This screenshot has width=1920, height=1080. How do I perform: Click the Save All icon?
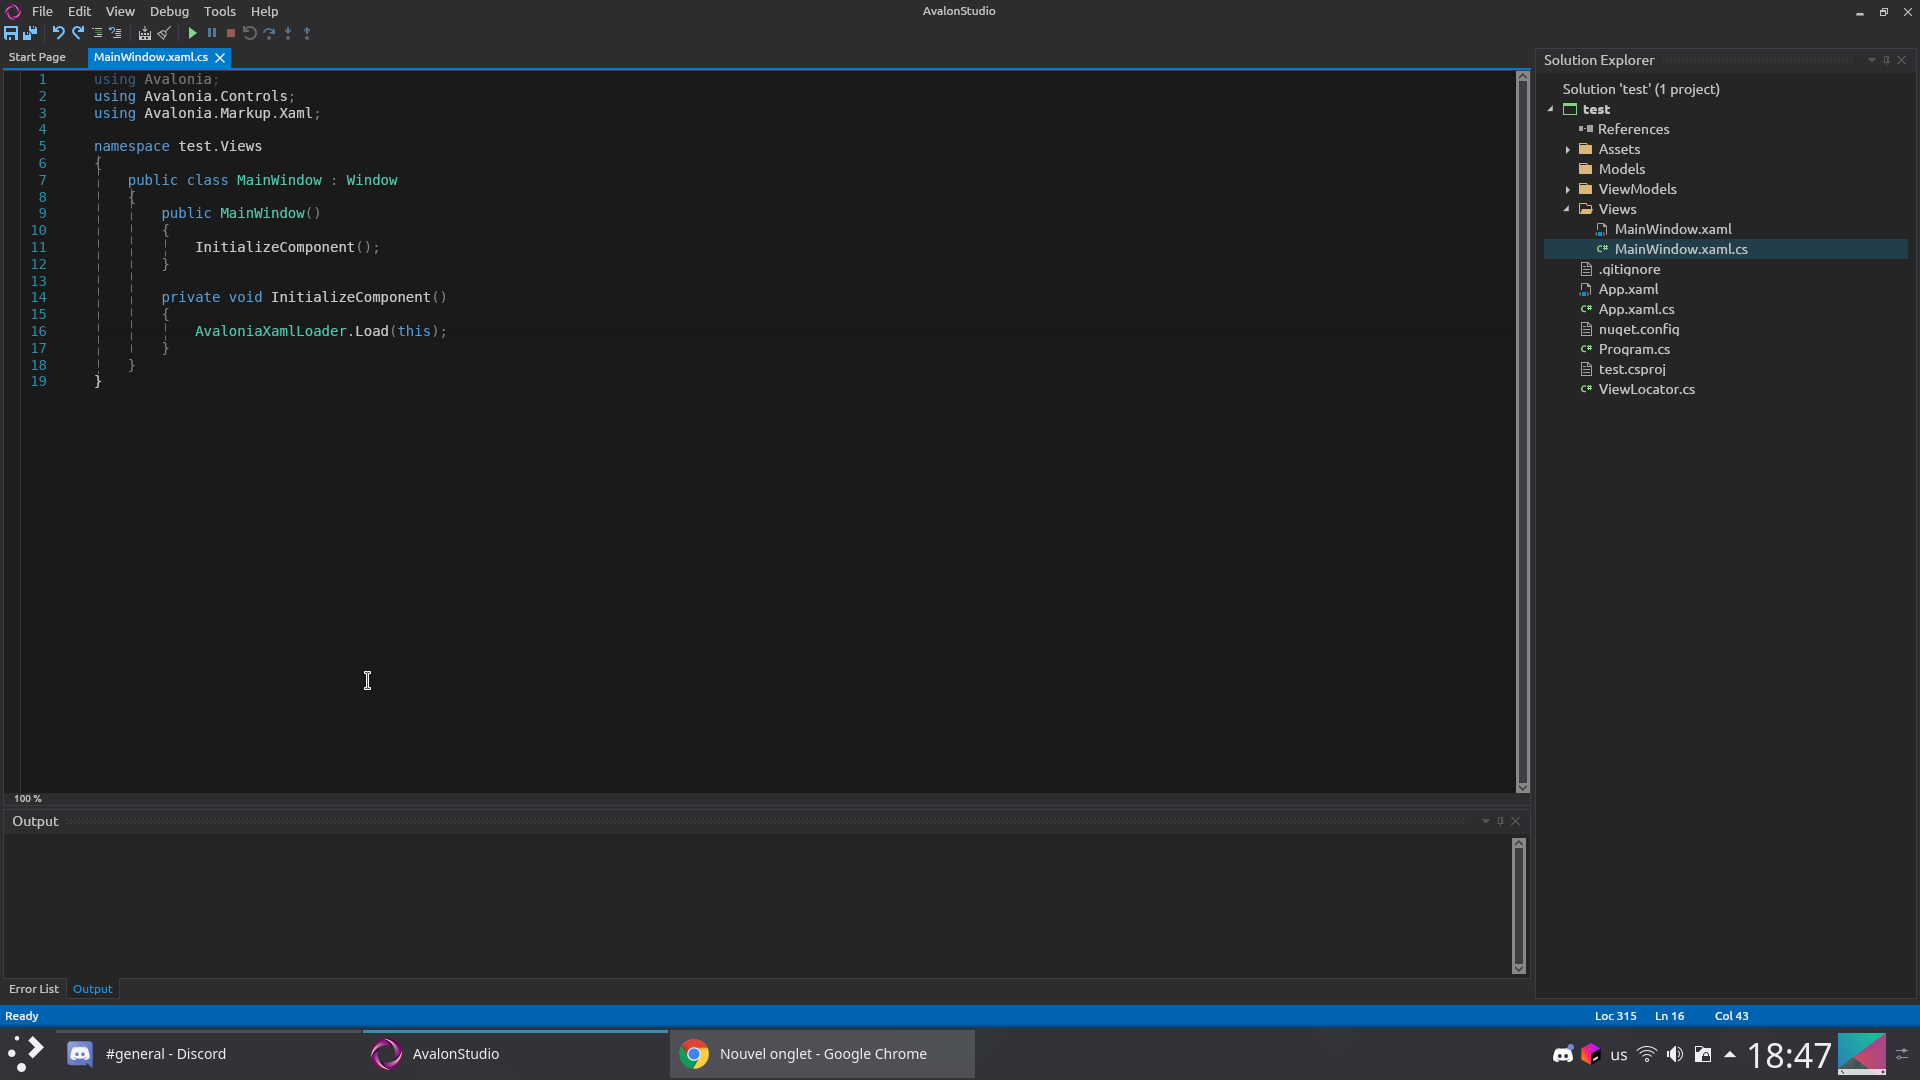click(30, 33)
